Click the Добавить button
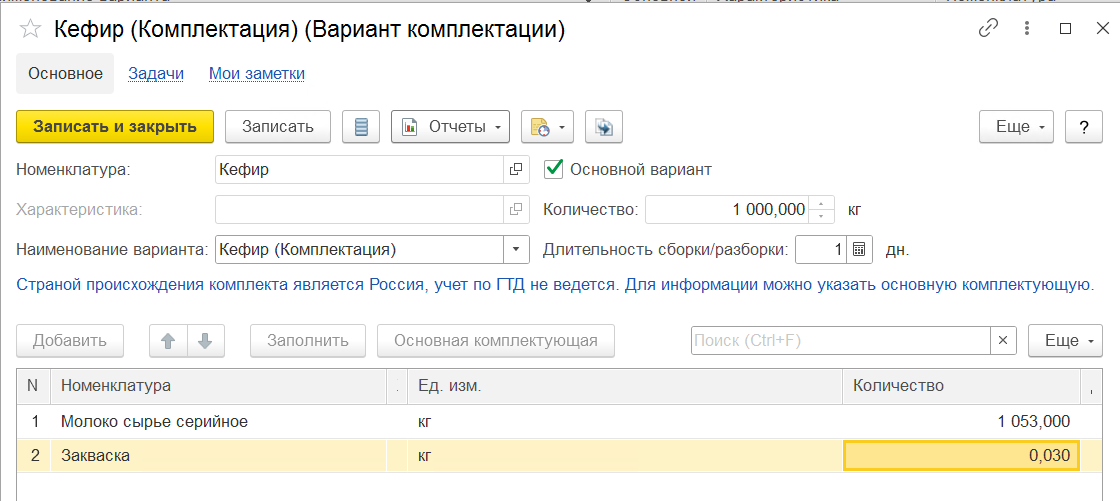This screenshot has width=1120, height=501. tap(70, 340)
